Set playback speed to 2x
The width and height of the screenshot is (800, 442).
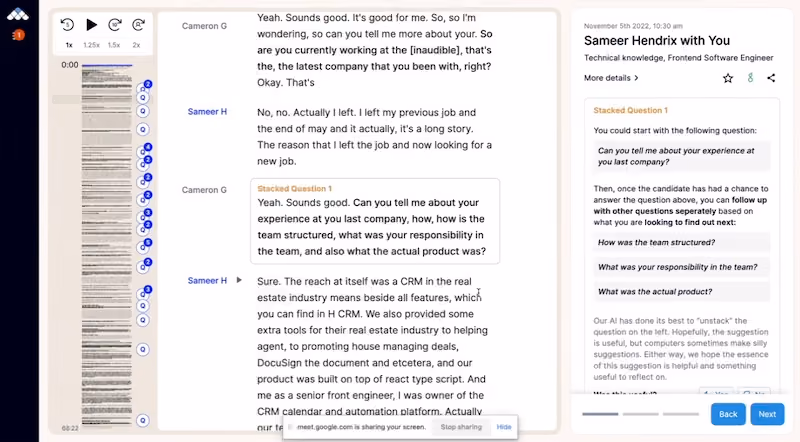[136, 45]
